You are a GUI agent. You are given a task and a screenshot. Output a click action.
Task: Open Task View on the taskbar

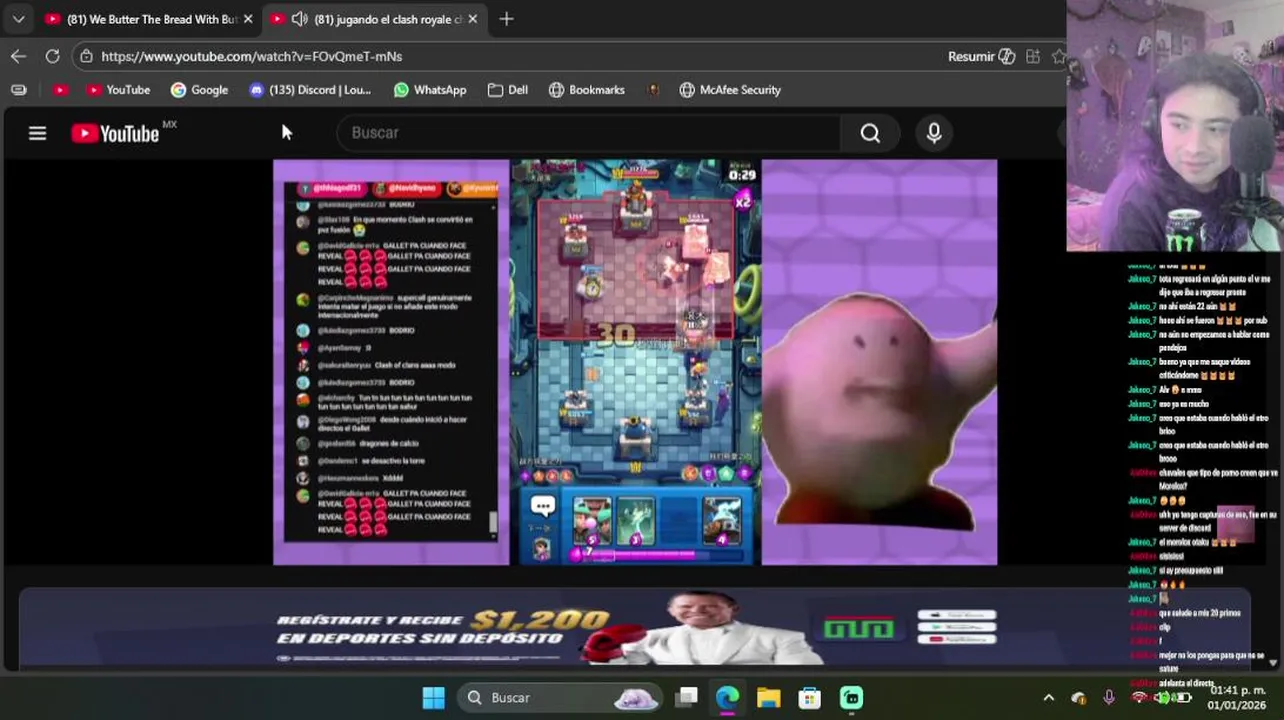click(x=686, y=698)
